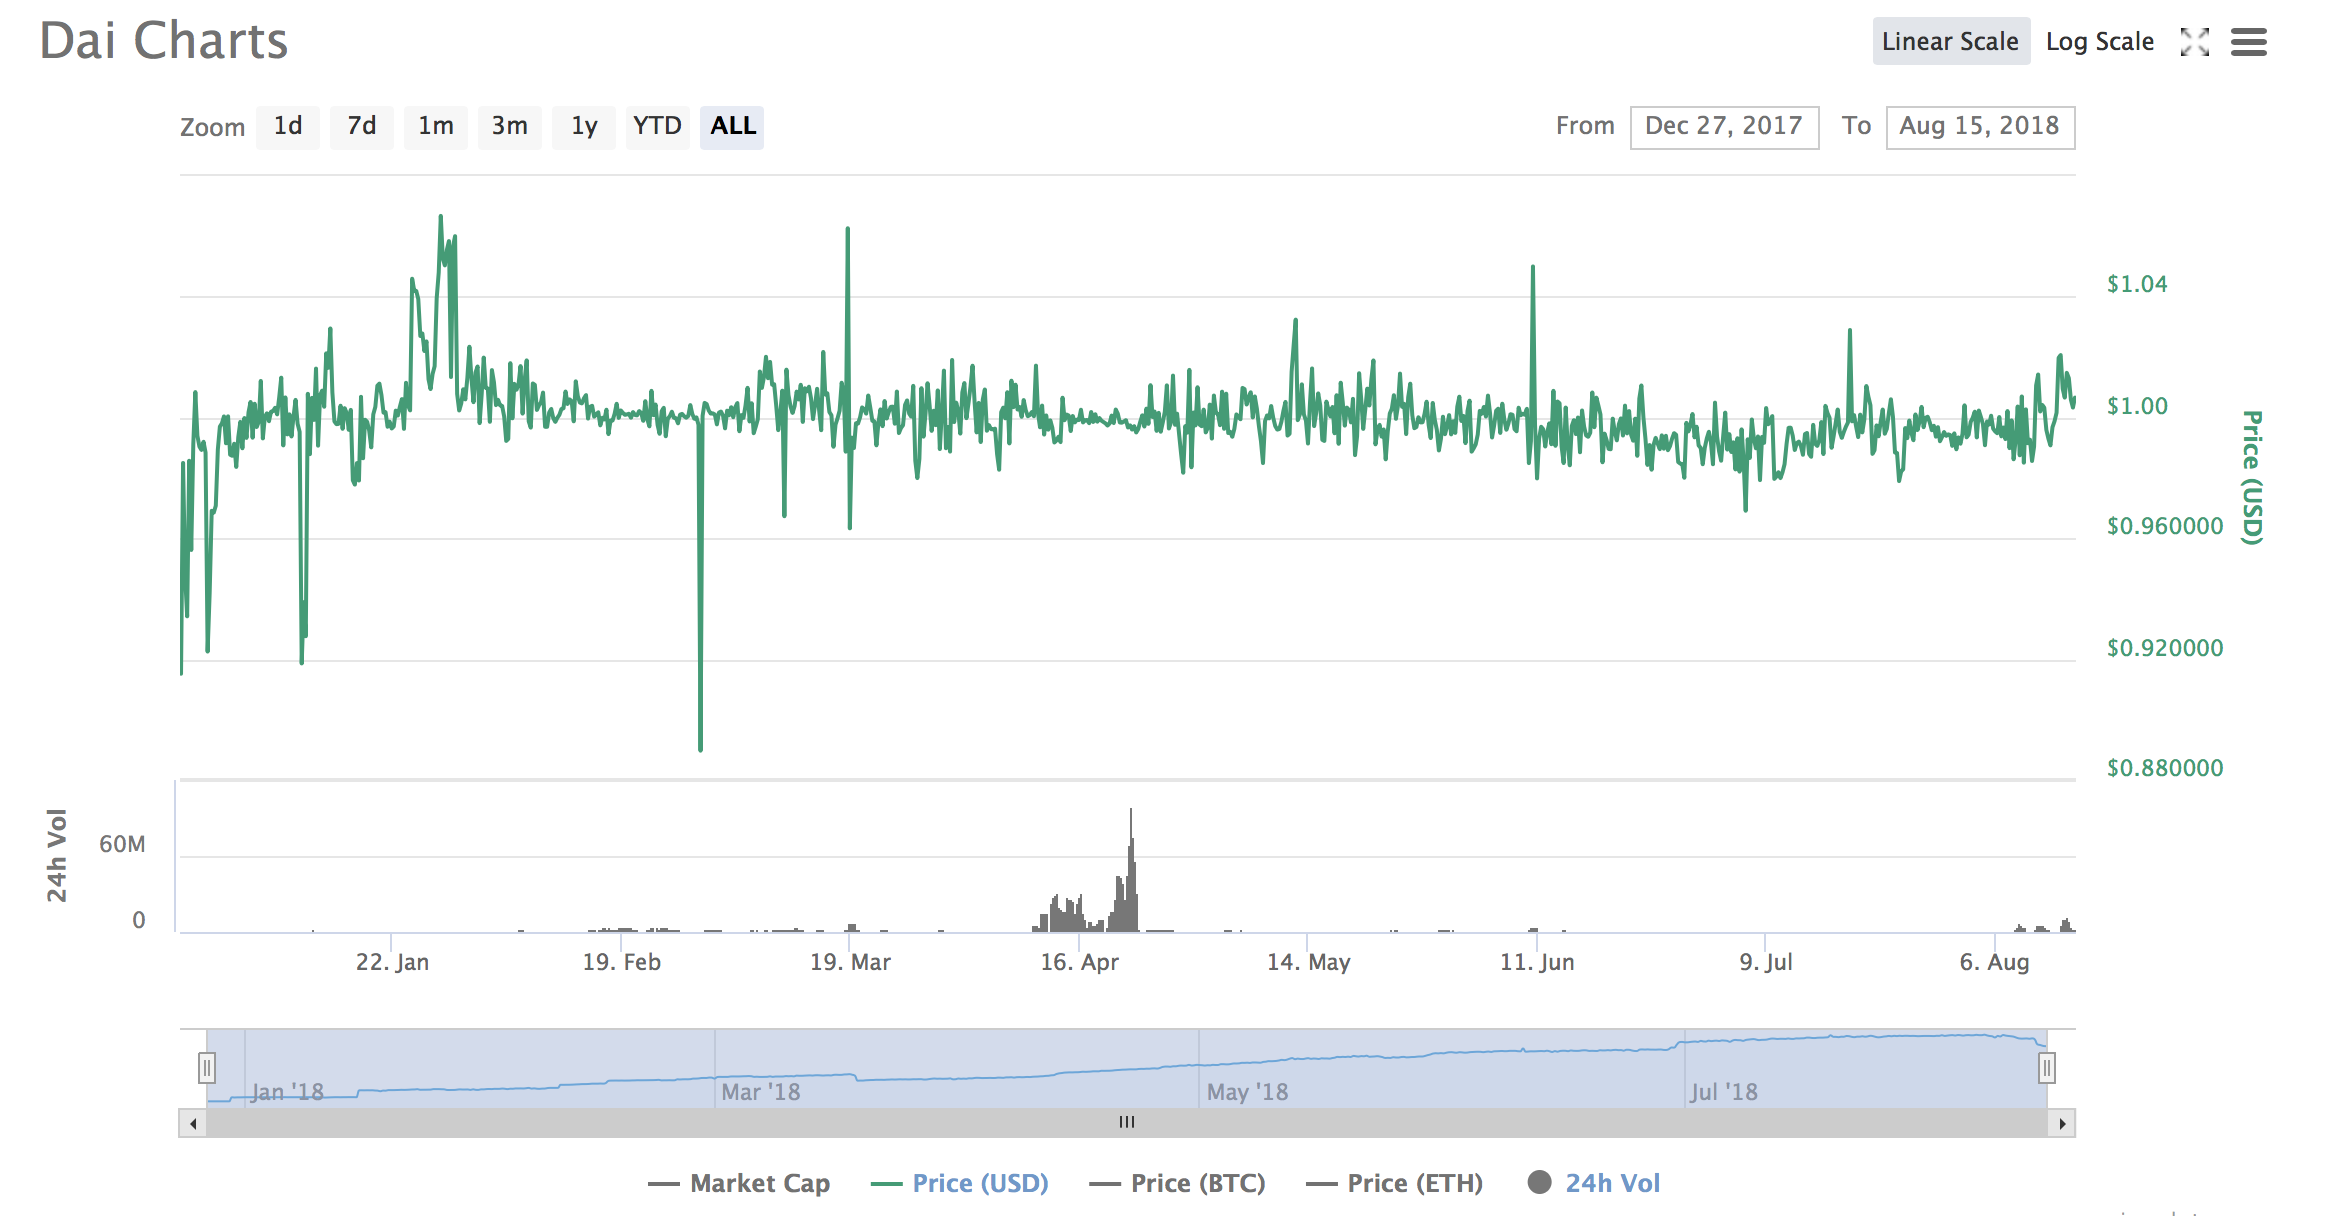Click the 9. Jul date label

(1765, 962)
